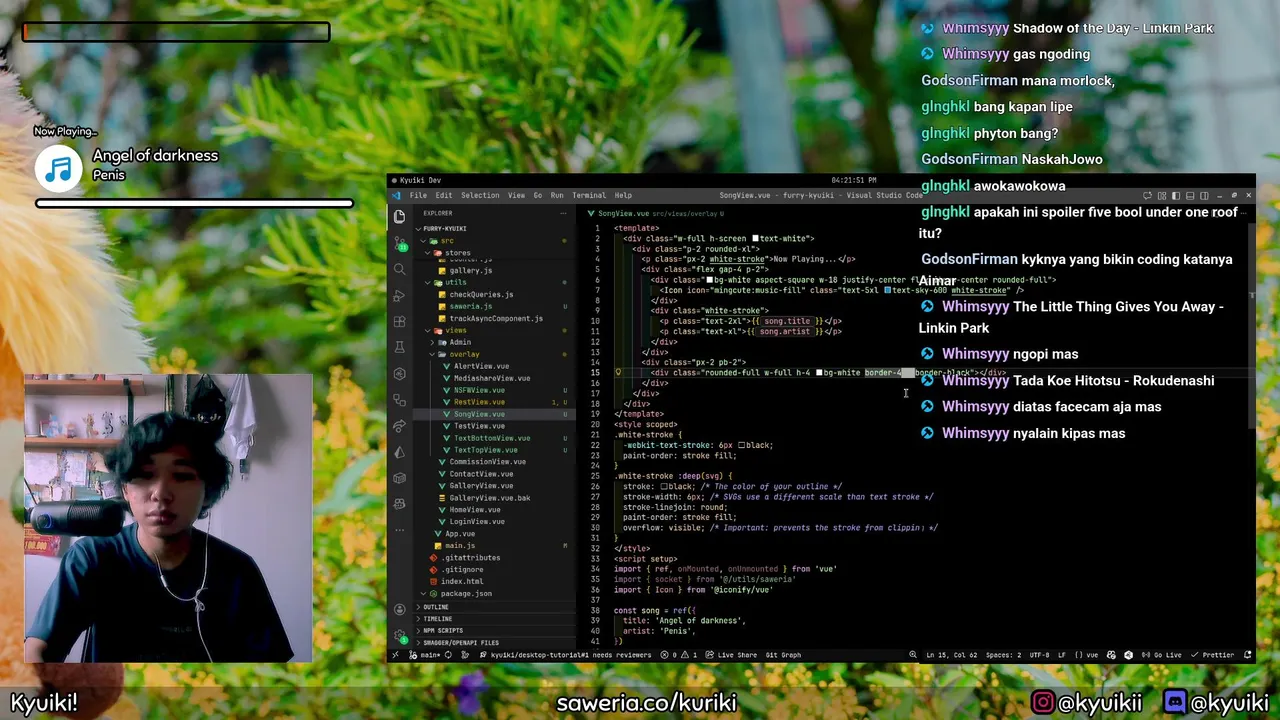Open the Help menu
The image size is (1280, 720).
(623, 195)
